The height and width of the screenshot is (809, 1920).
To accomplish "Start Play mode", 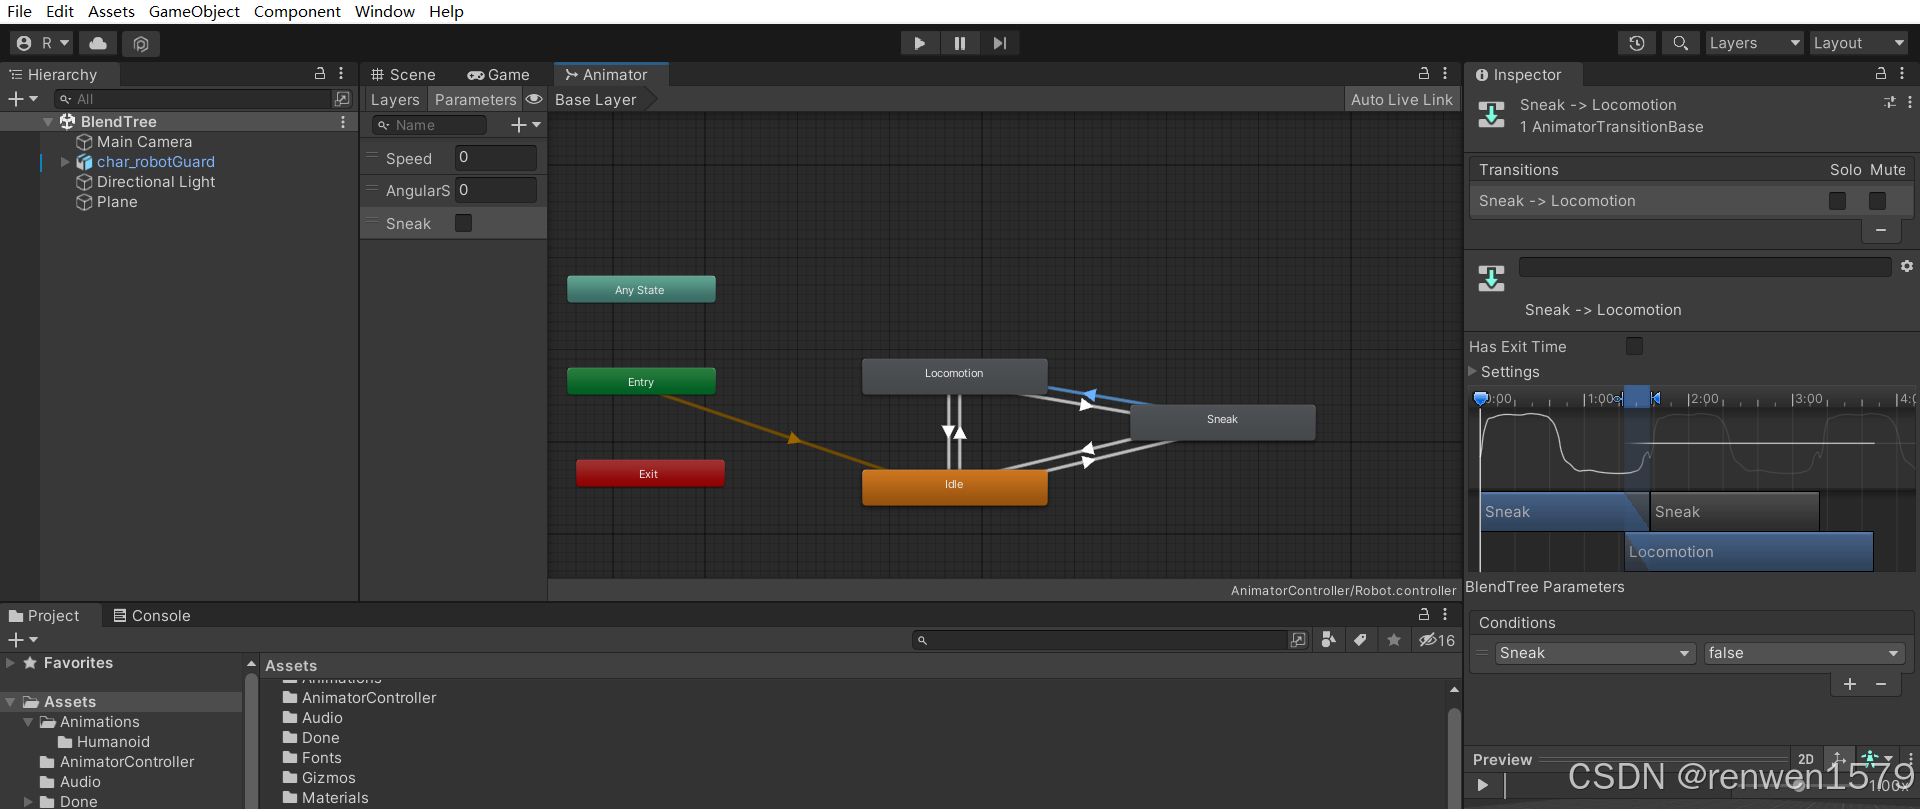I will [x=919, y=43].
